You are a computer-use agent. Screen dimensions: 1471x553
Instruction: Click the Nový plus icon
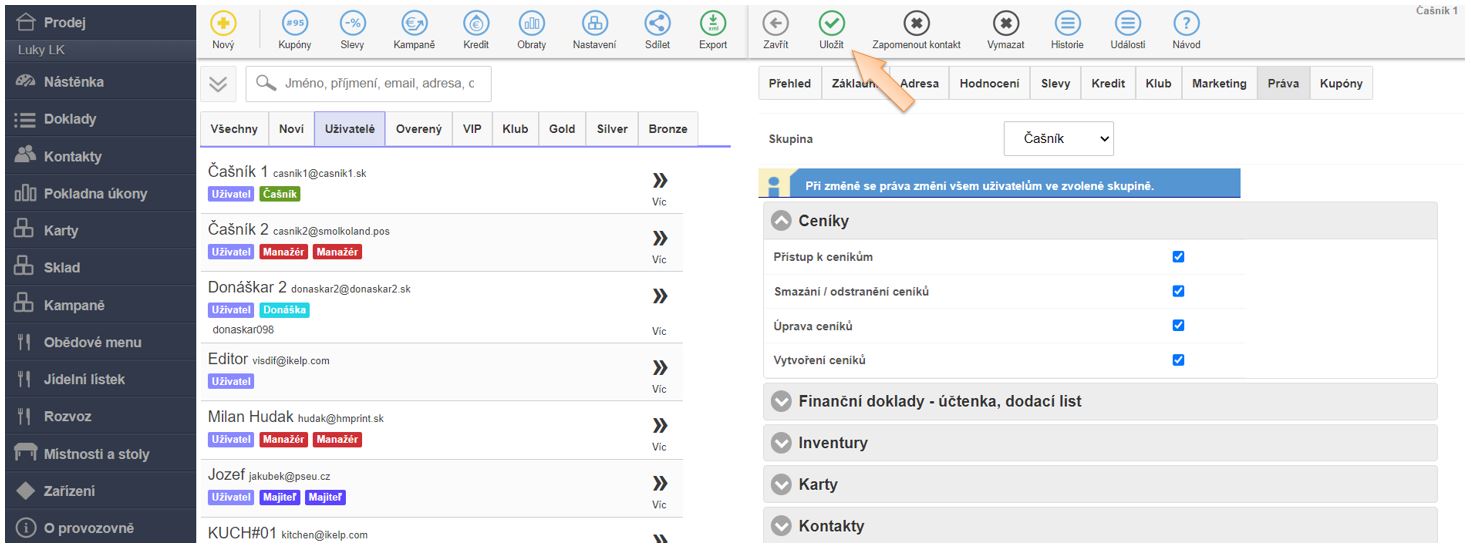pos(224,25)
